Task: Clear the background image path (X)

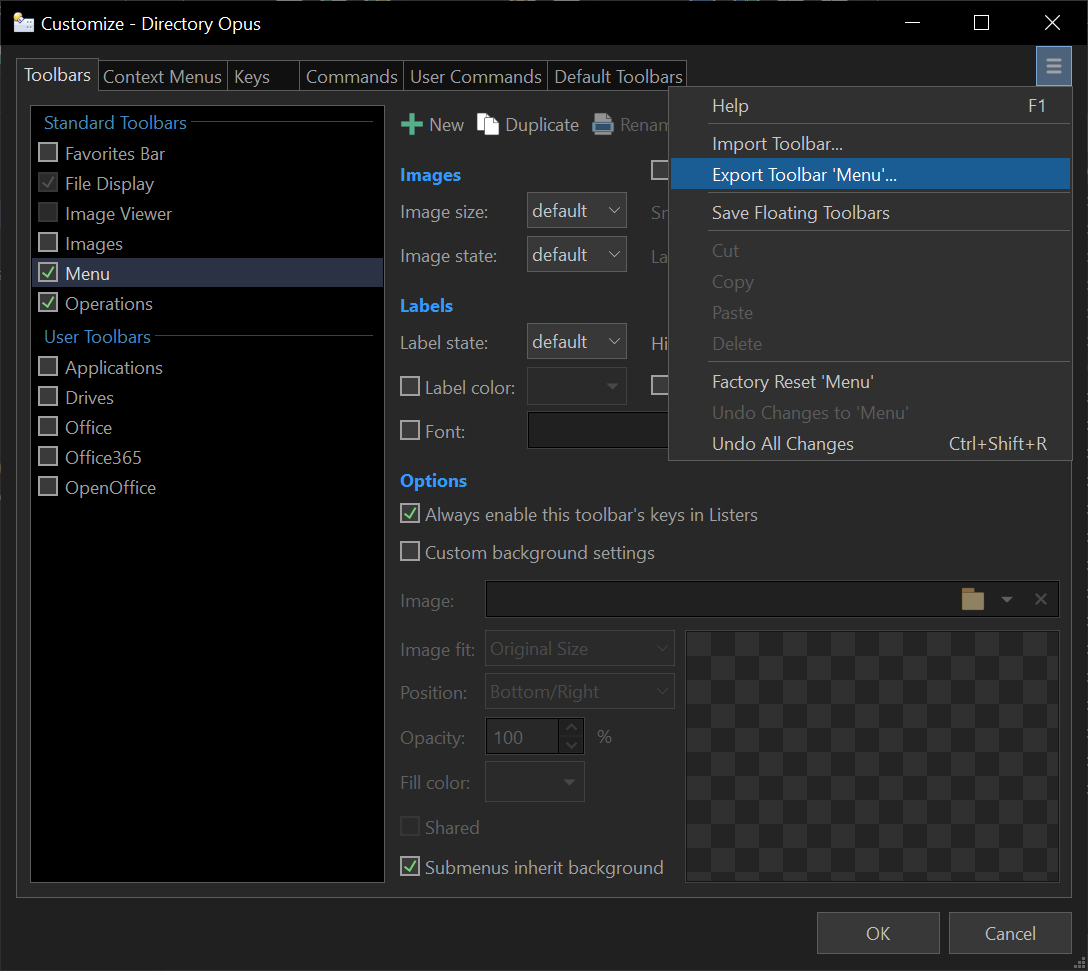Action: click(x=1040, y=599)
